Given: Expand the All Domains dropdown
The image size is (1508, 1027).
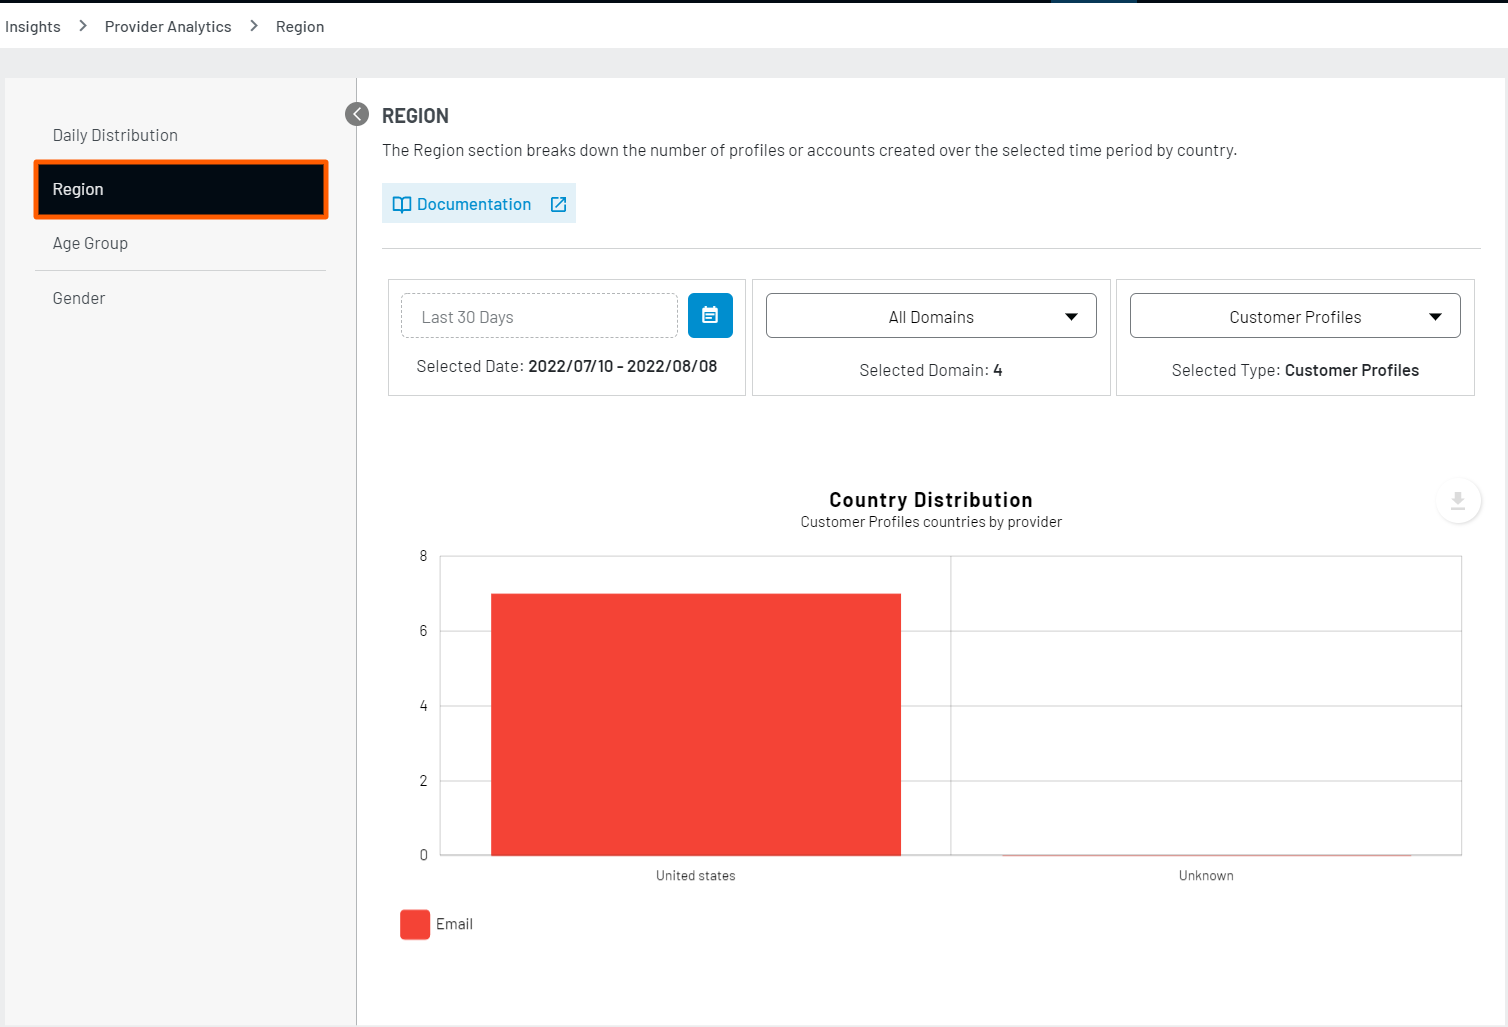Looking at the screenshot, I should [x=930, y=316].
